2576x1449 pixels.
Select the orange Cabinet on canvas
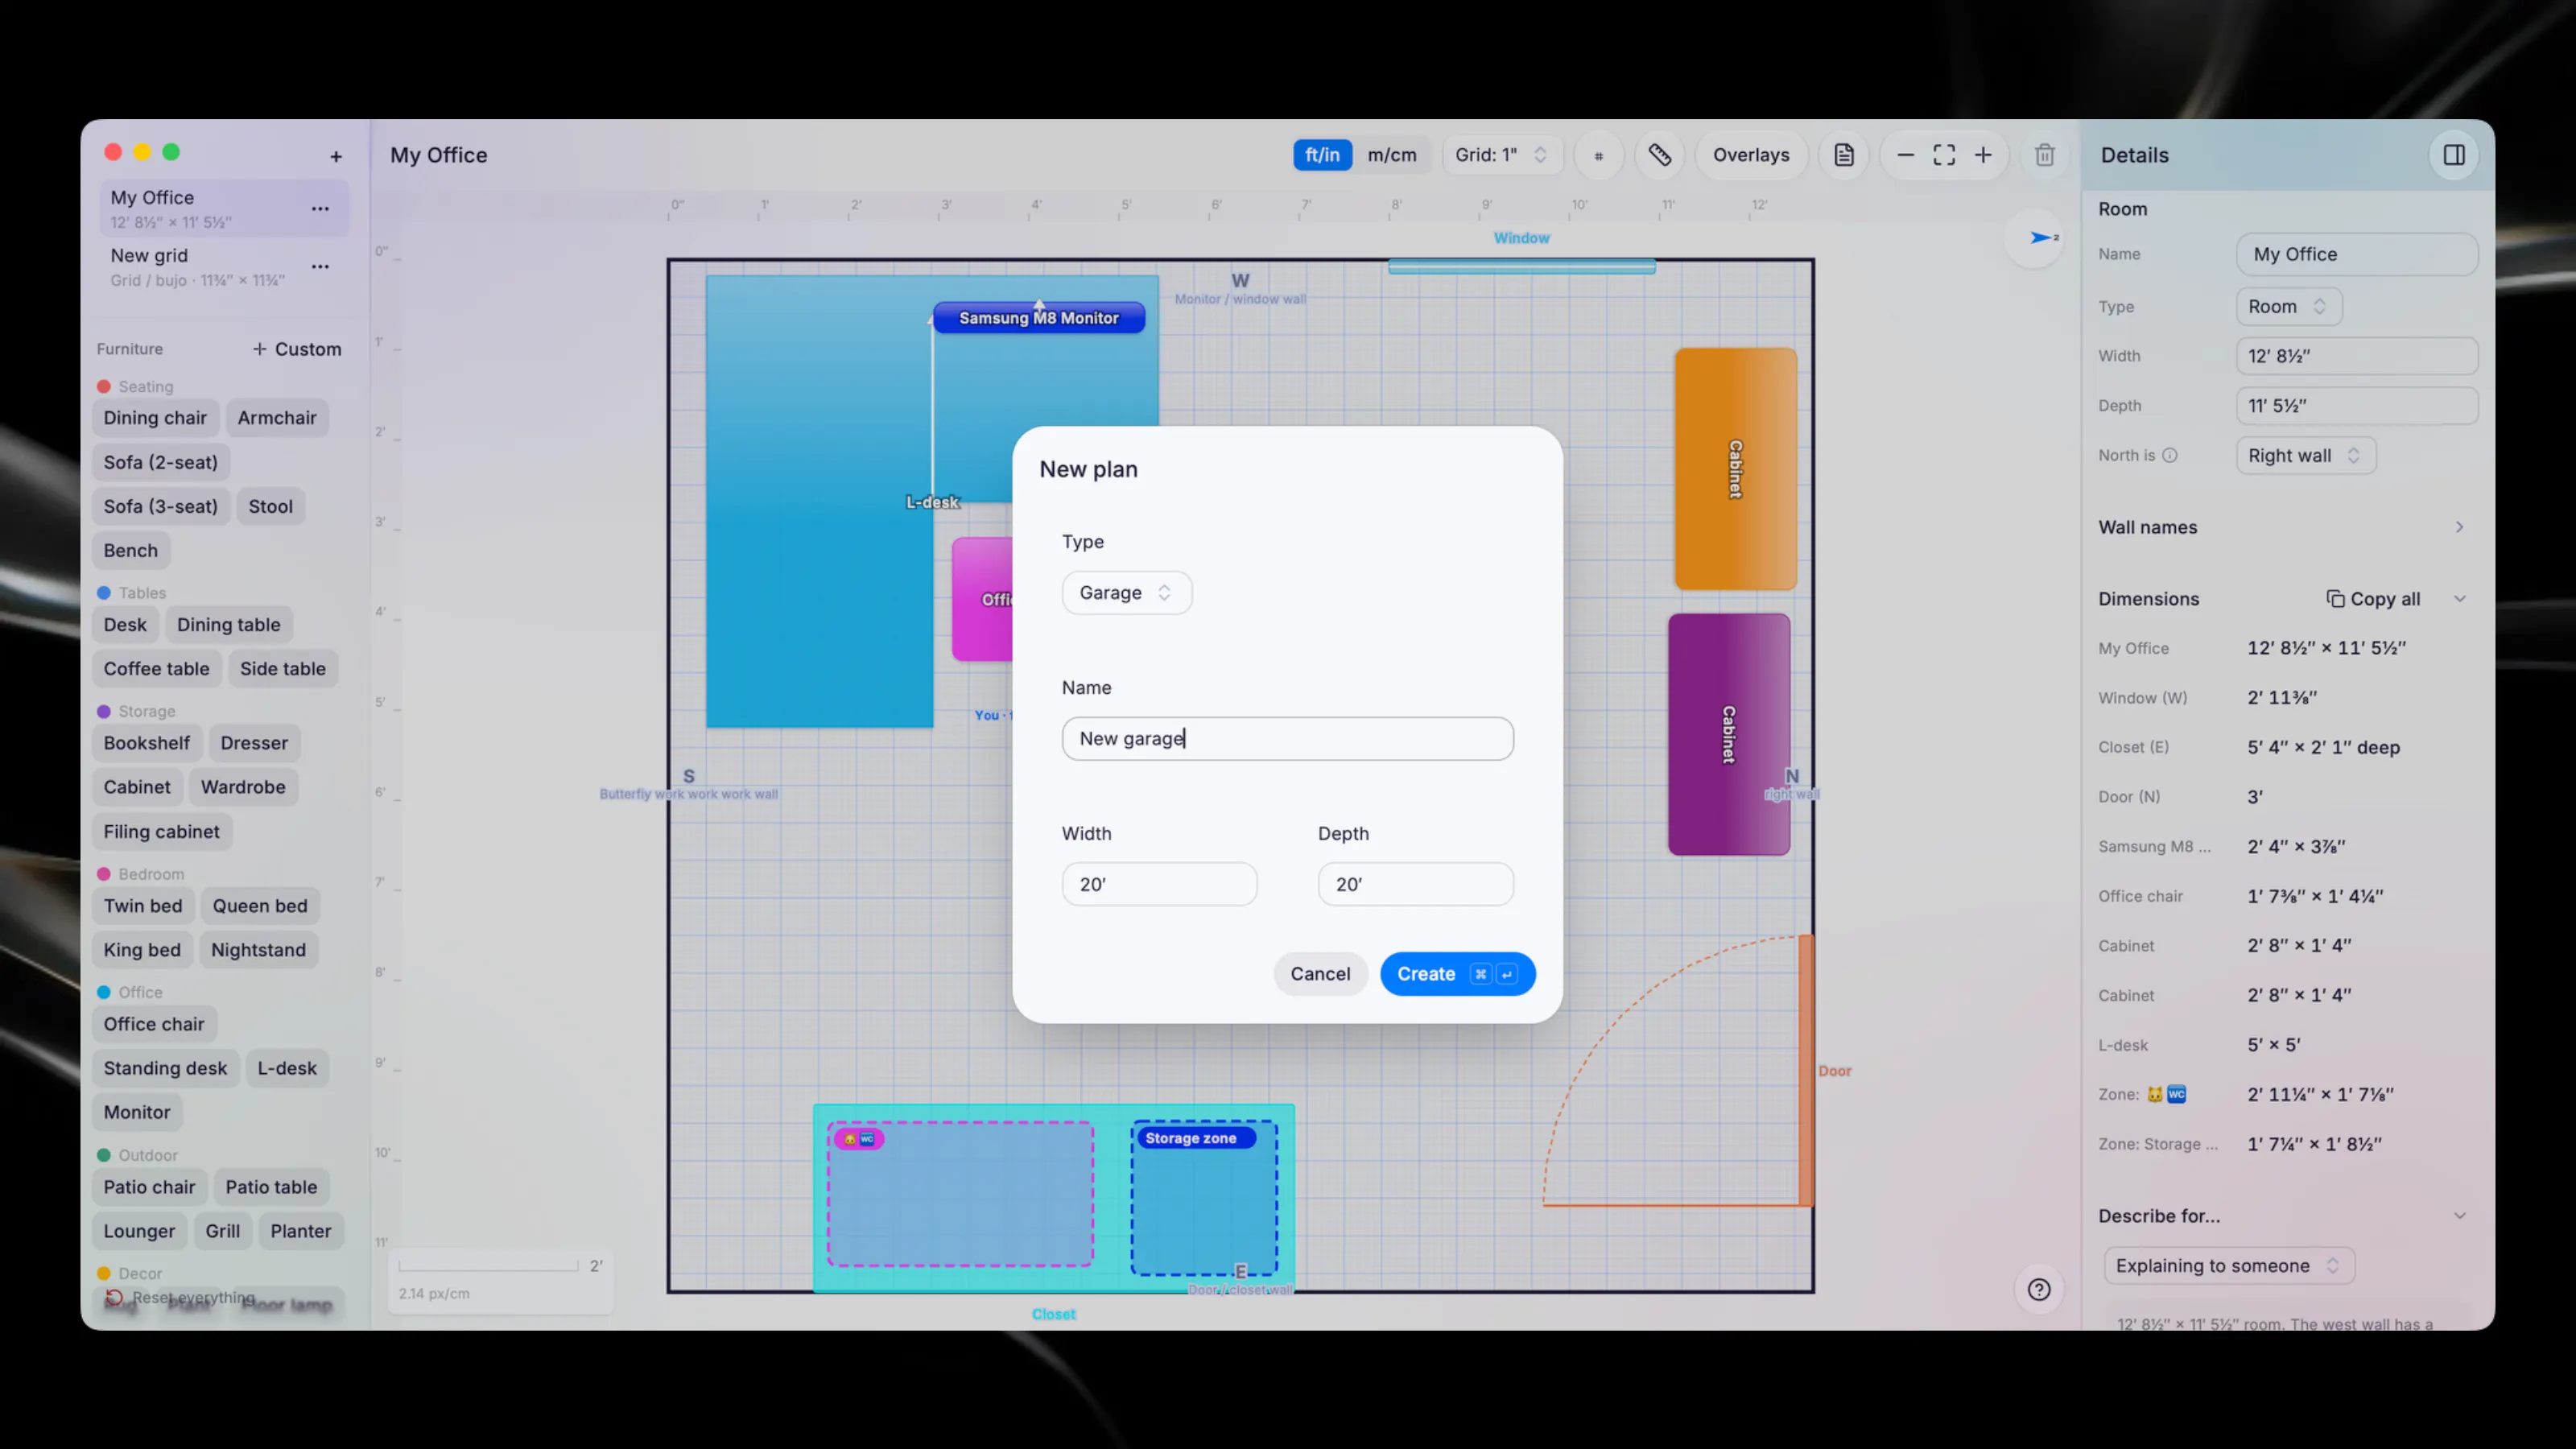pos(1735,469)
